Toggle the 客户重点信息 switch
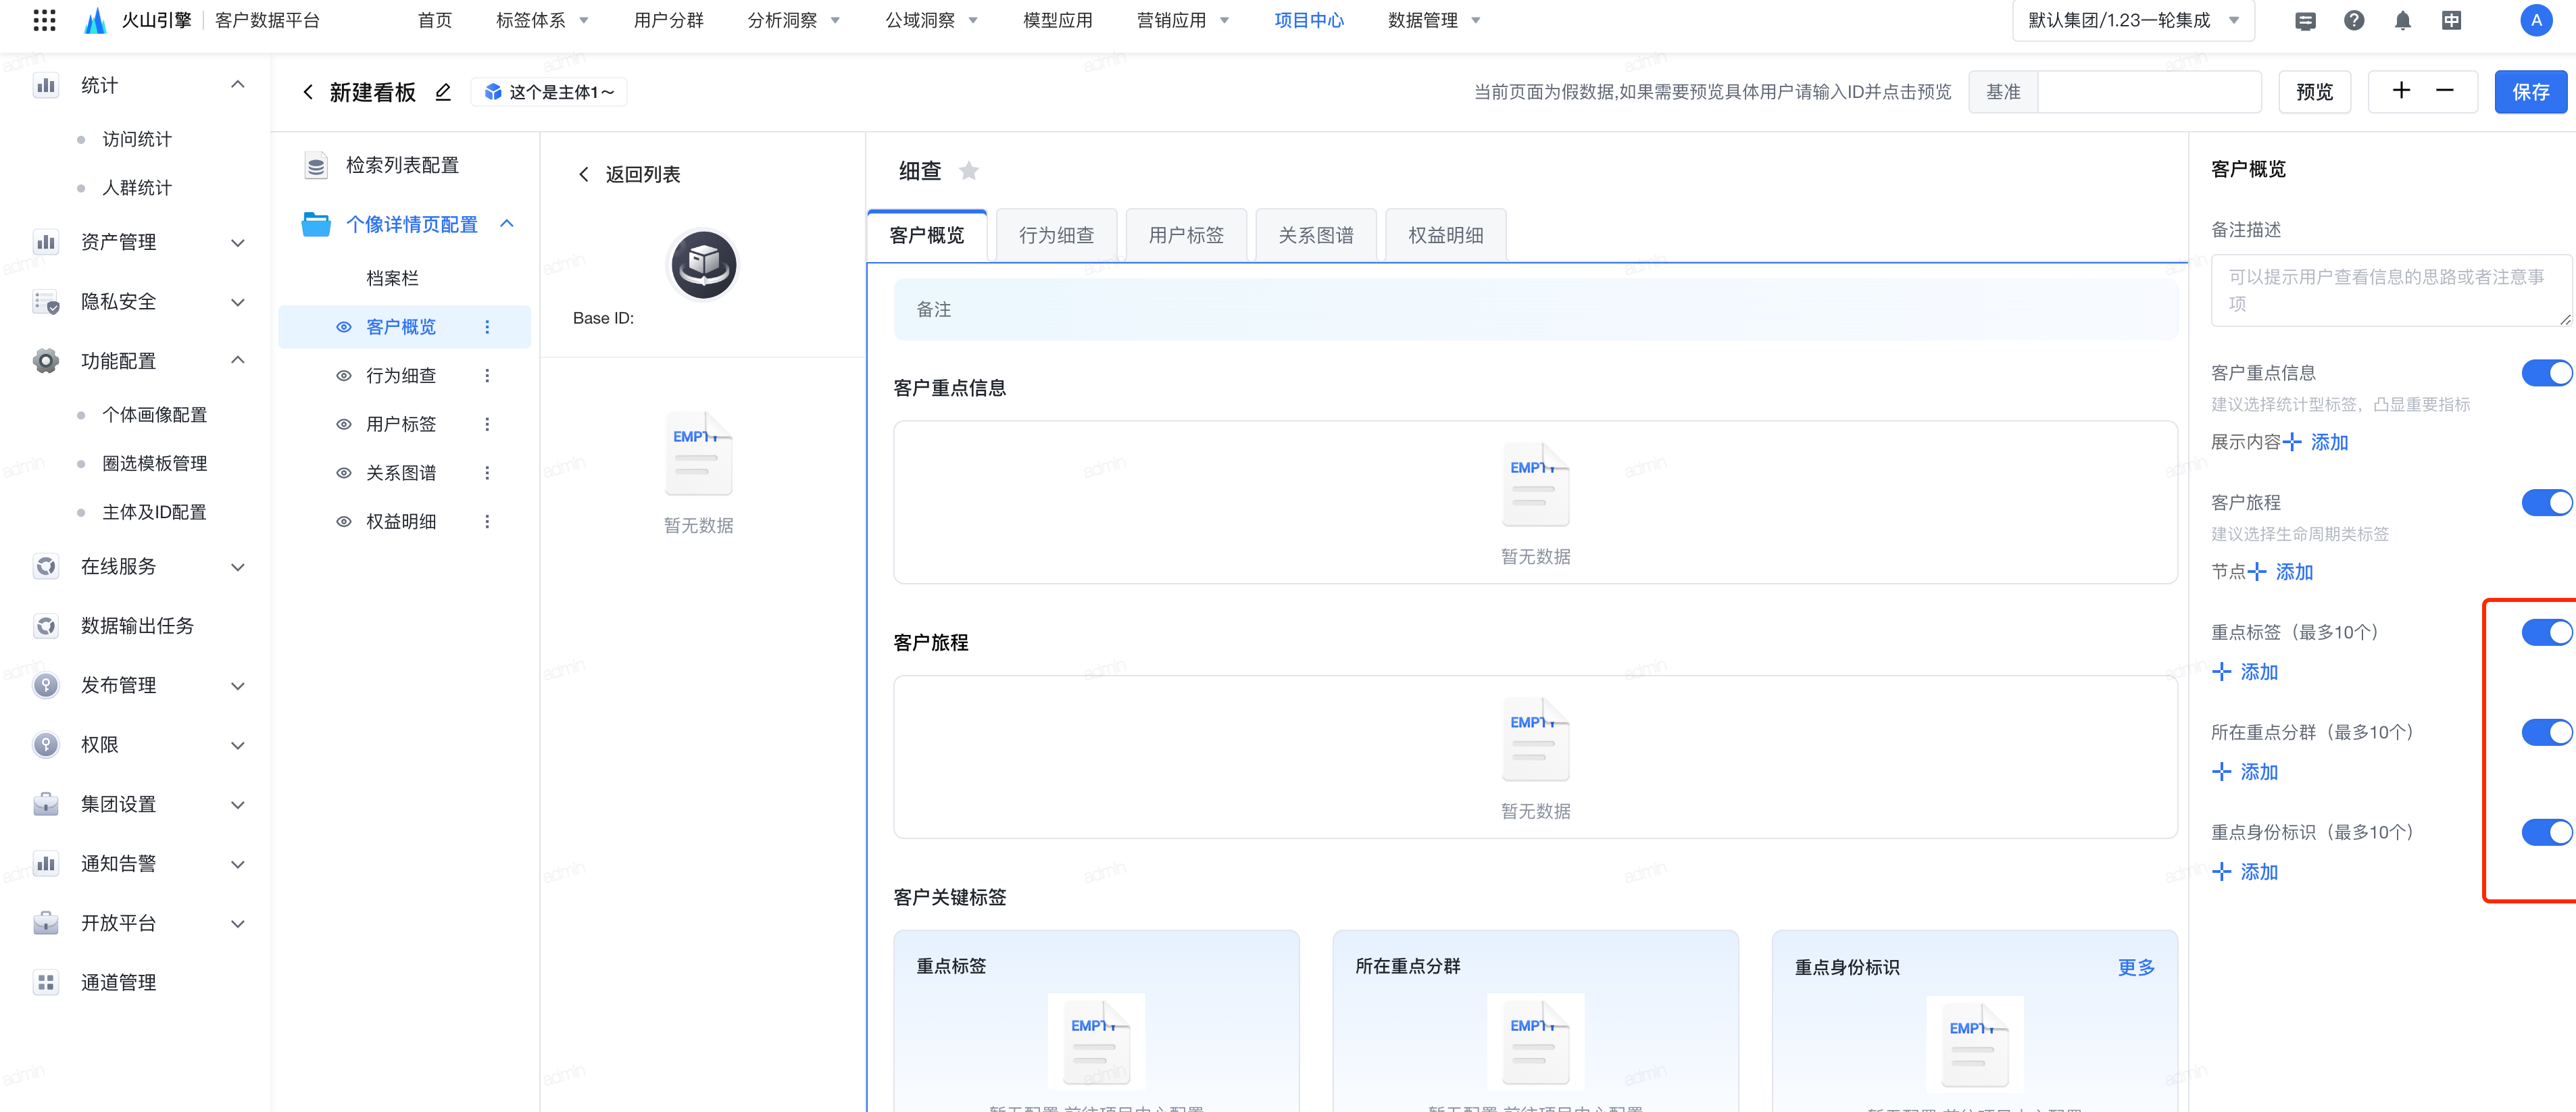This screenshot has height=1112, width=2576. (x=2546, y=373)
